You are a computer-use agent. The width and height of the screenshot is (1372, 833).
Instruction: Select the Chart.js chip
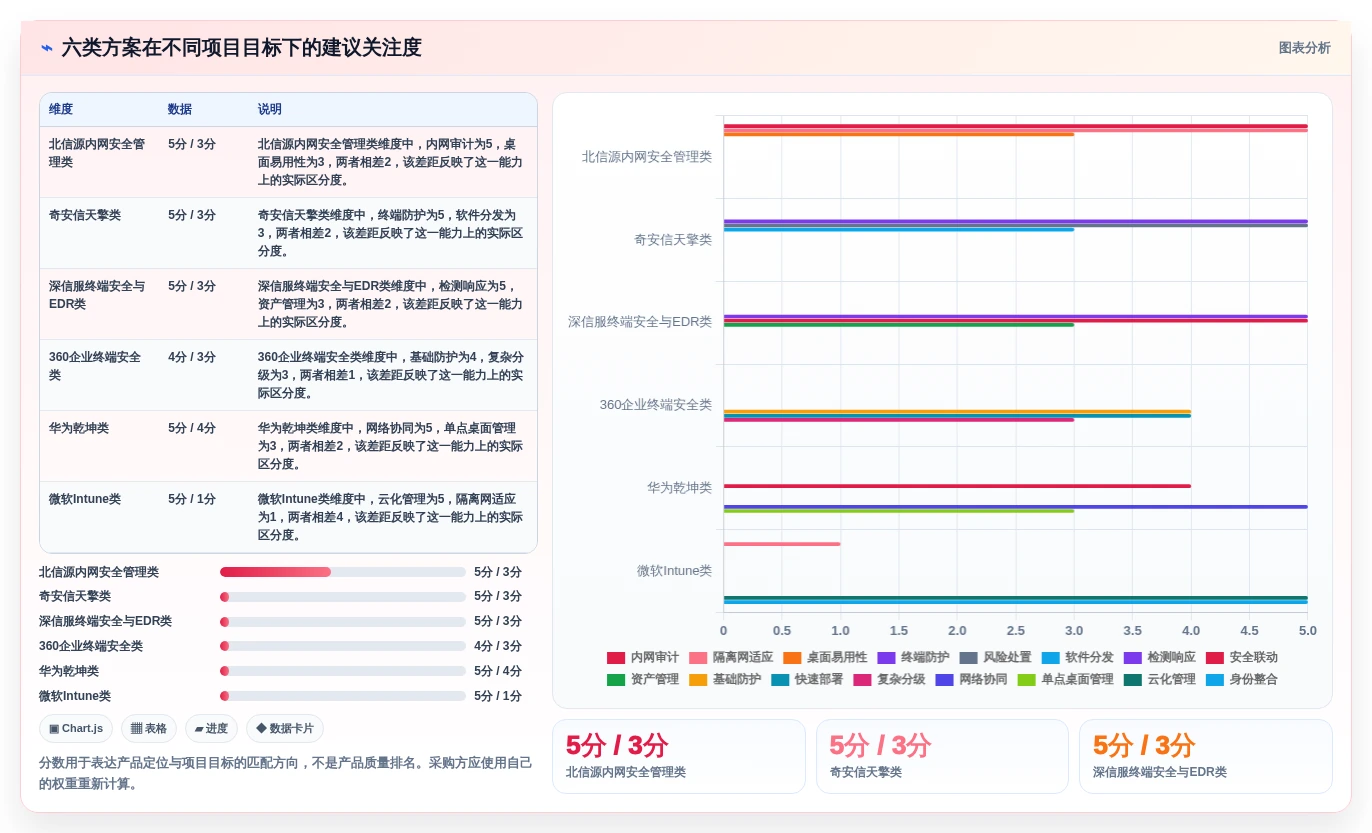point(76,728)
